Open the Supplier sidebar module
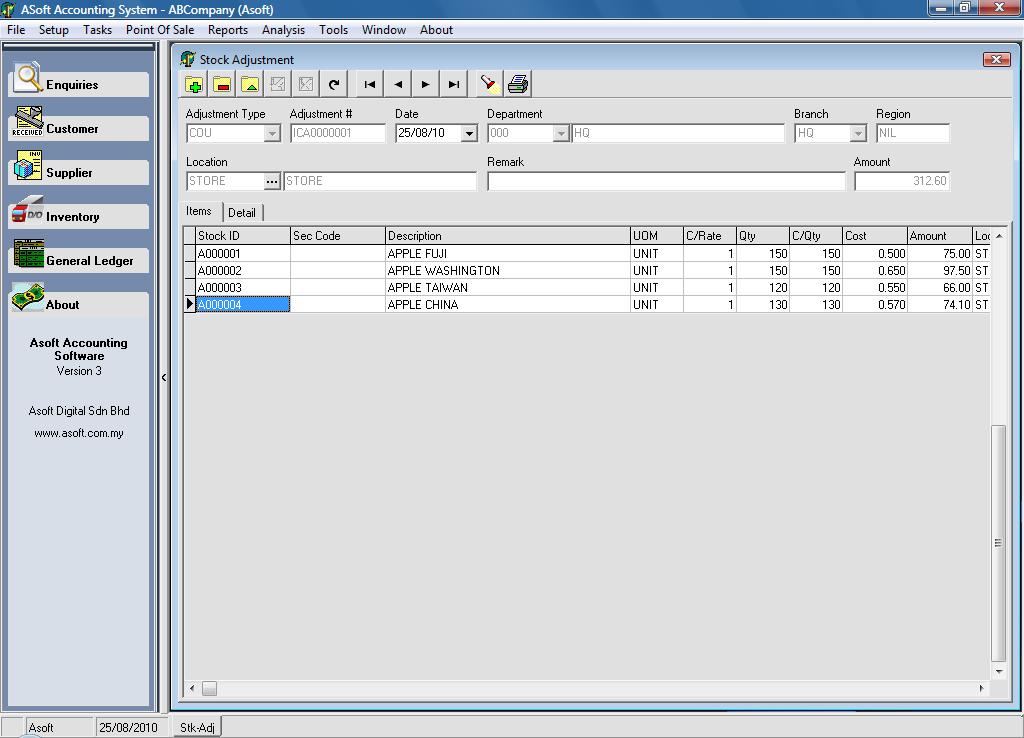Screen dimensions: 1024x738 tap(78, 172)
